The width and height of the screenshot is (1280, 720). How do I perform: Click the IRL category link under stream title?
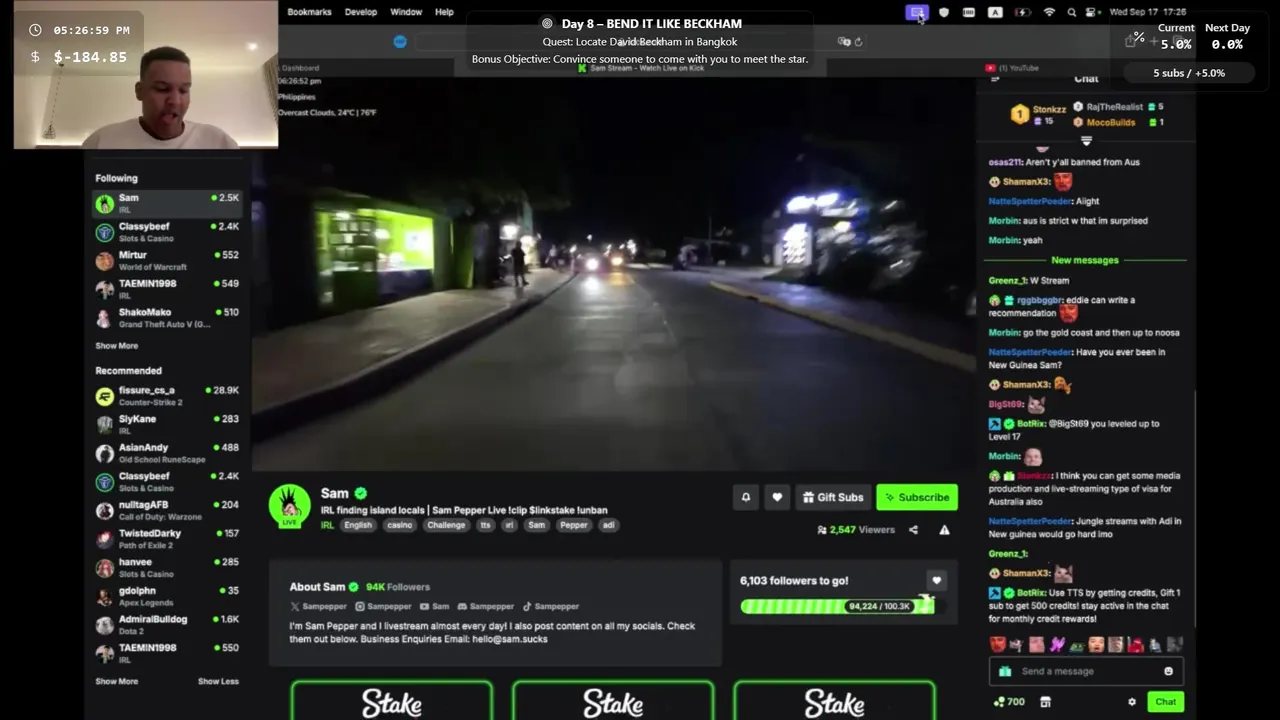pos(327,525)
